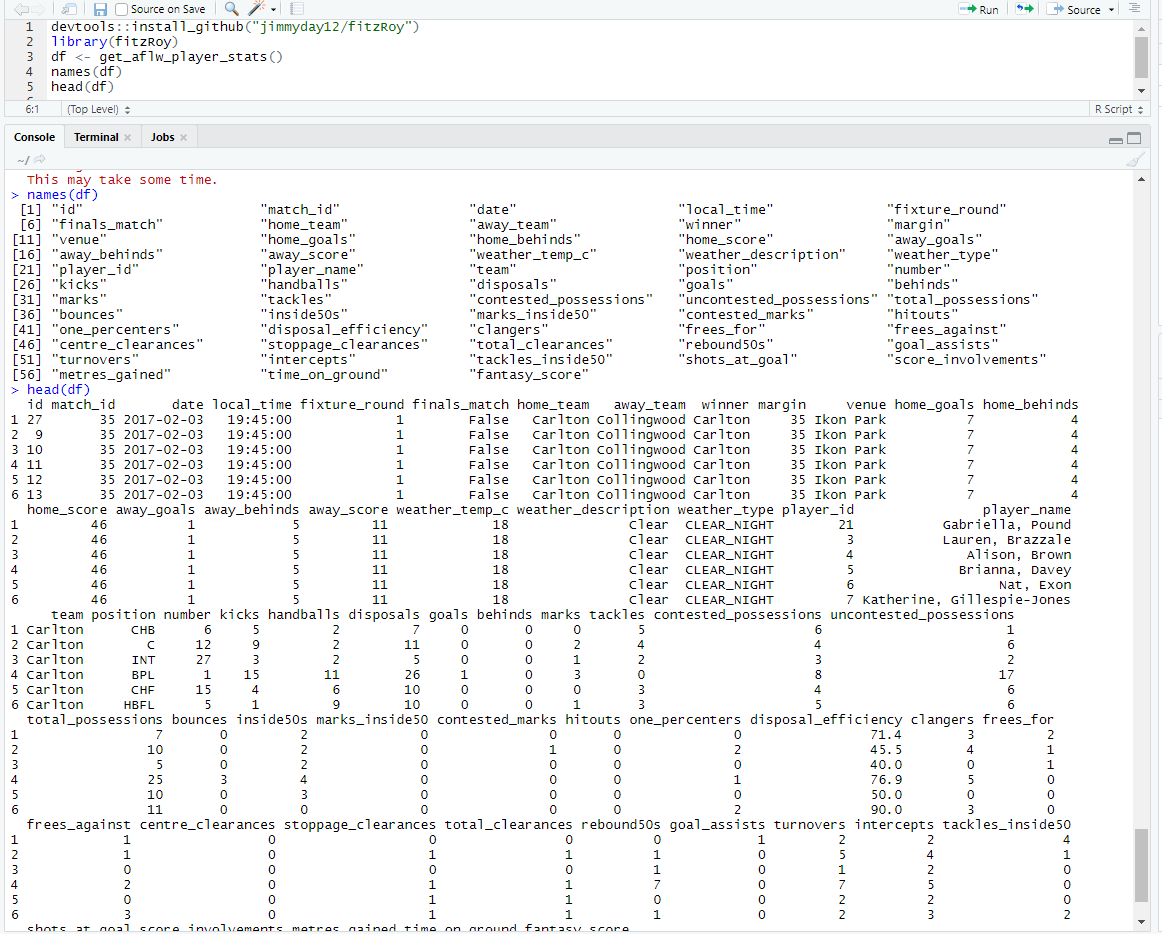This screenshot has height=934, width=1162.
Task: Switch to the Jobs tab
Action: (162, 137)
